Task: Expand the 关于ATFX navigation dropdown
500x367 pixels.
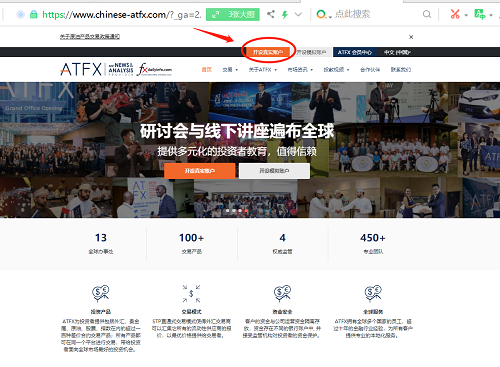Action: click(x=263, y=70)
